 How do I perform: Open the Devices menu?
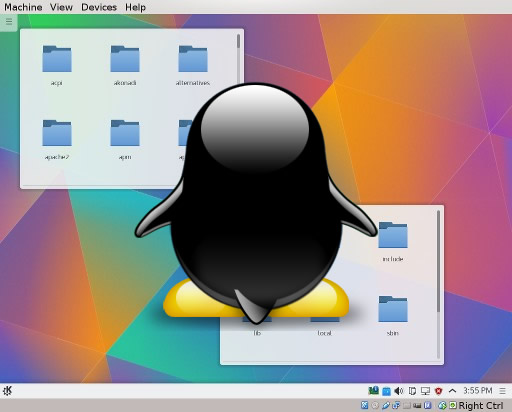[x=99, y=7]
